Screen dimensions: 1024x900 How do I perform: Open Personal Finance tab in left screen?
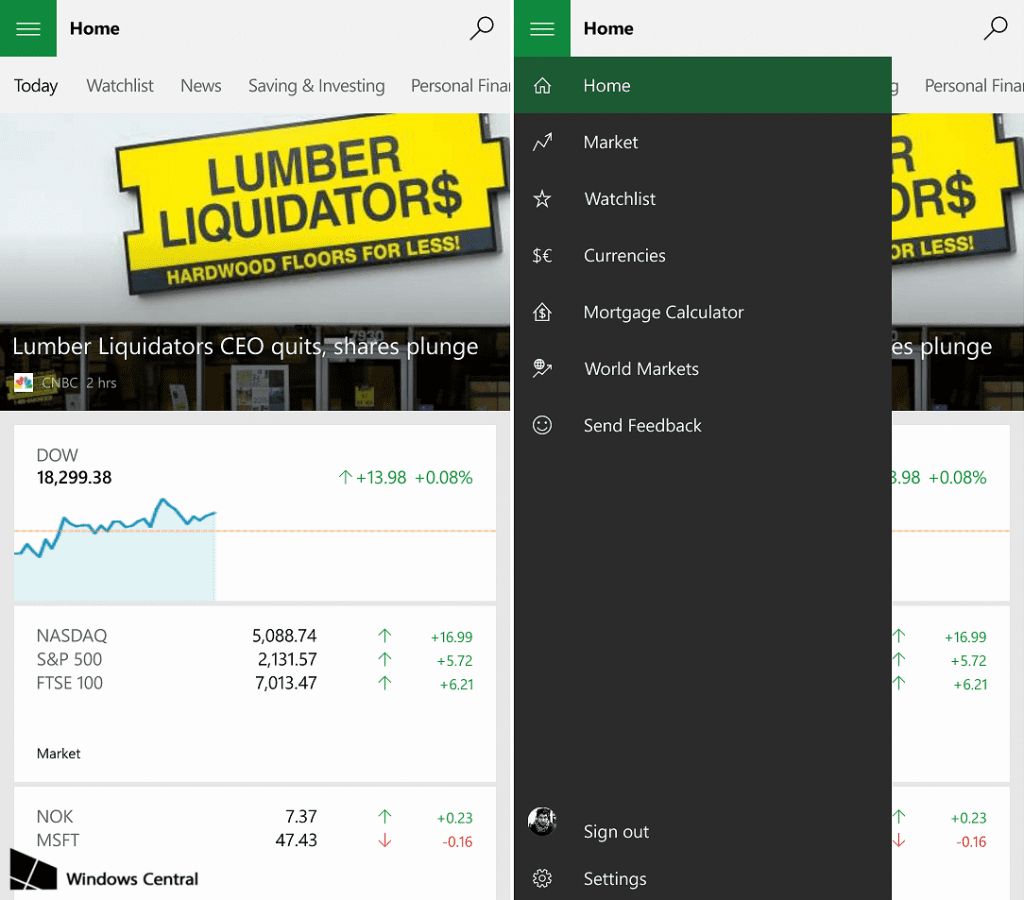tap(460, 86)
